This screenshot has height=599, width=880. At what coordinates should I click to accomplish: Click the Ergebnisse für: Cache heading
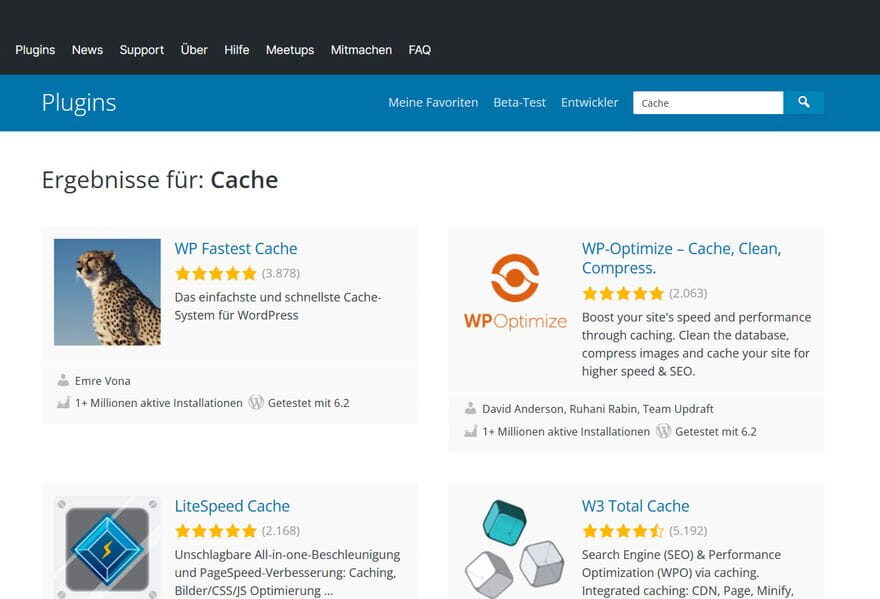pos(160,180)
